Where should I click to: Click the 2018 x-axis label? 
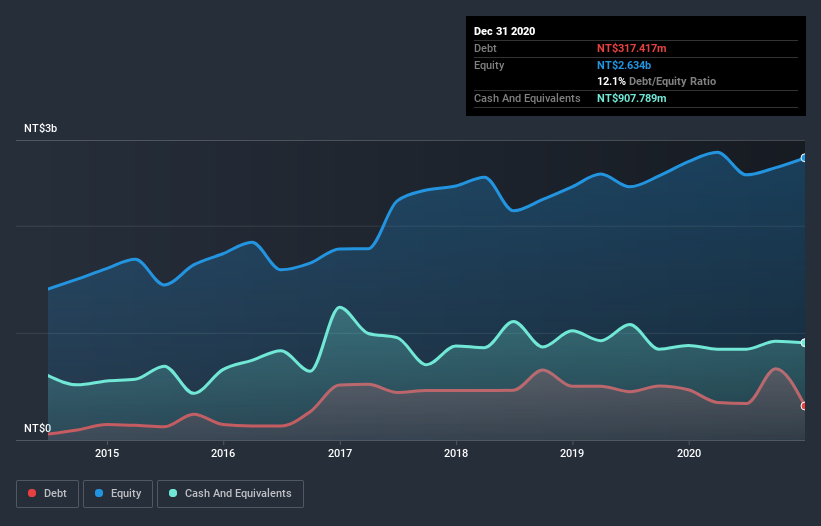tap(456, 453)
